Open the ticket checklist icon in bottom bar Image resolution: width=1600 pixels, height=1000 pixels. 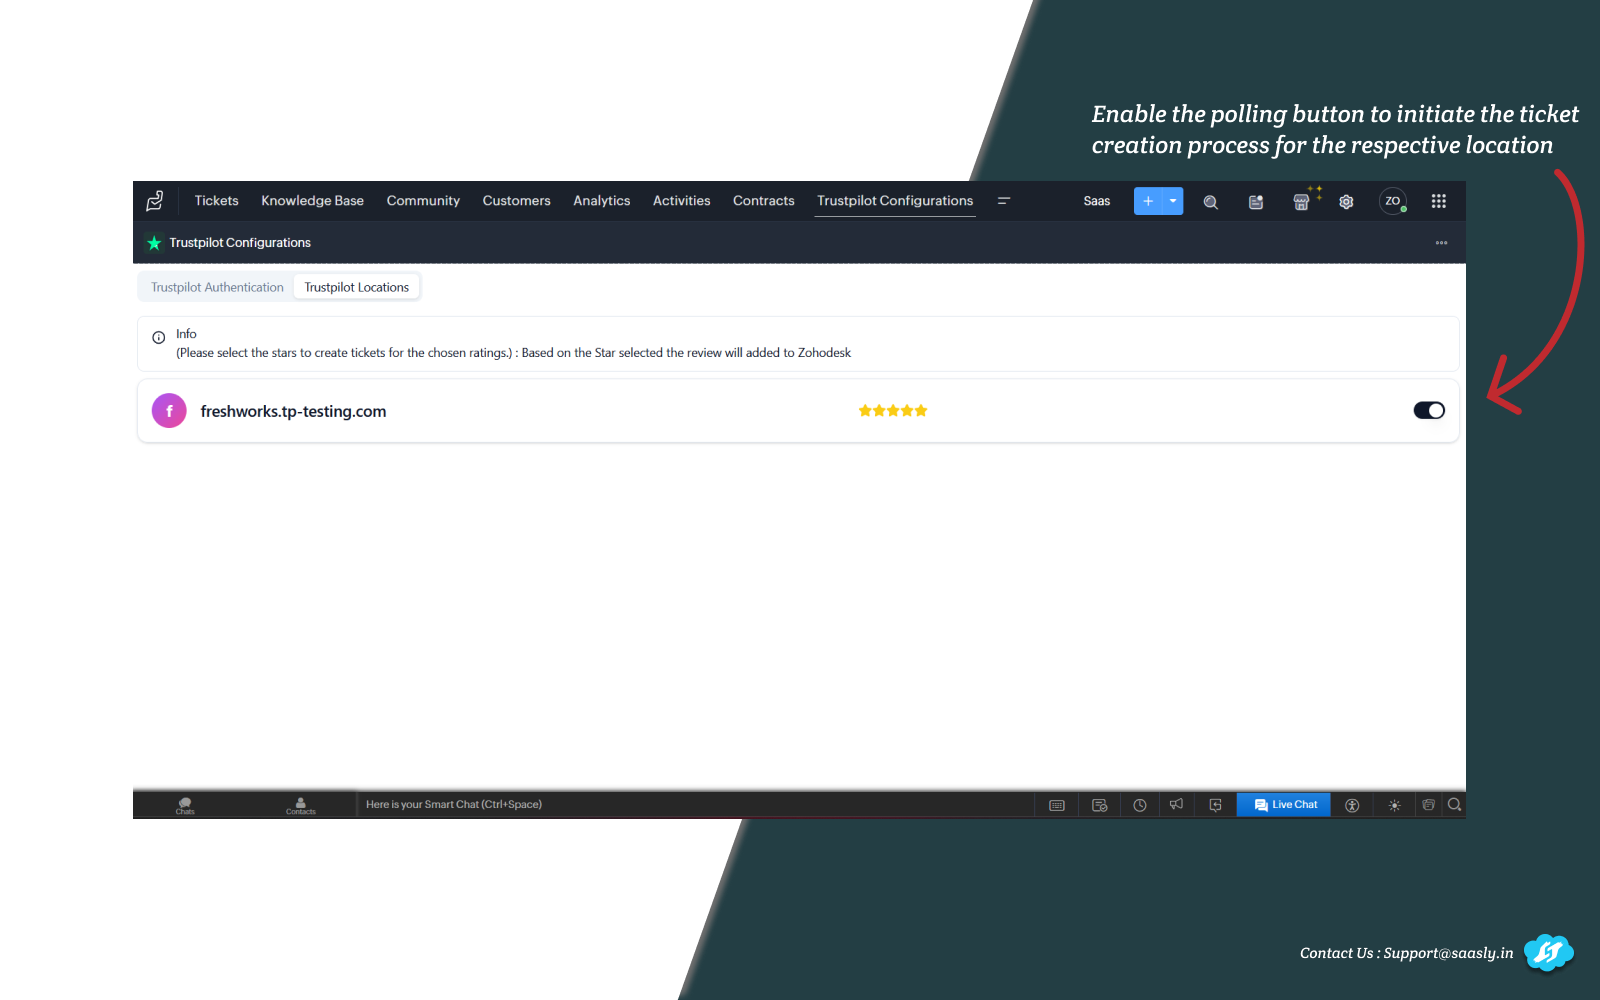tap(1100, 805)
